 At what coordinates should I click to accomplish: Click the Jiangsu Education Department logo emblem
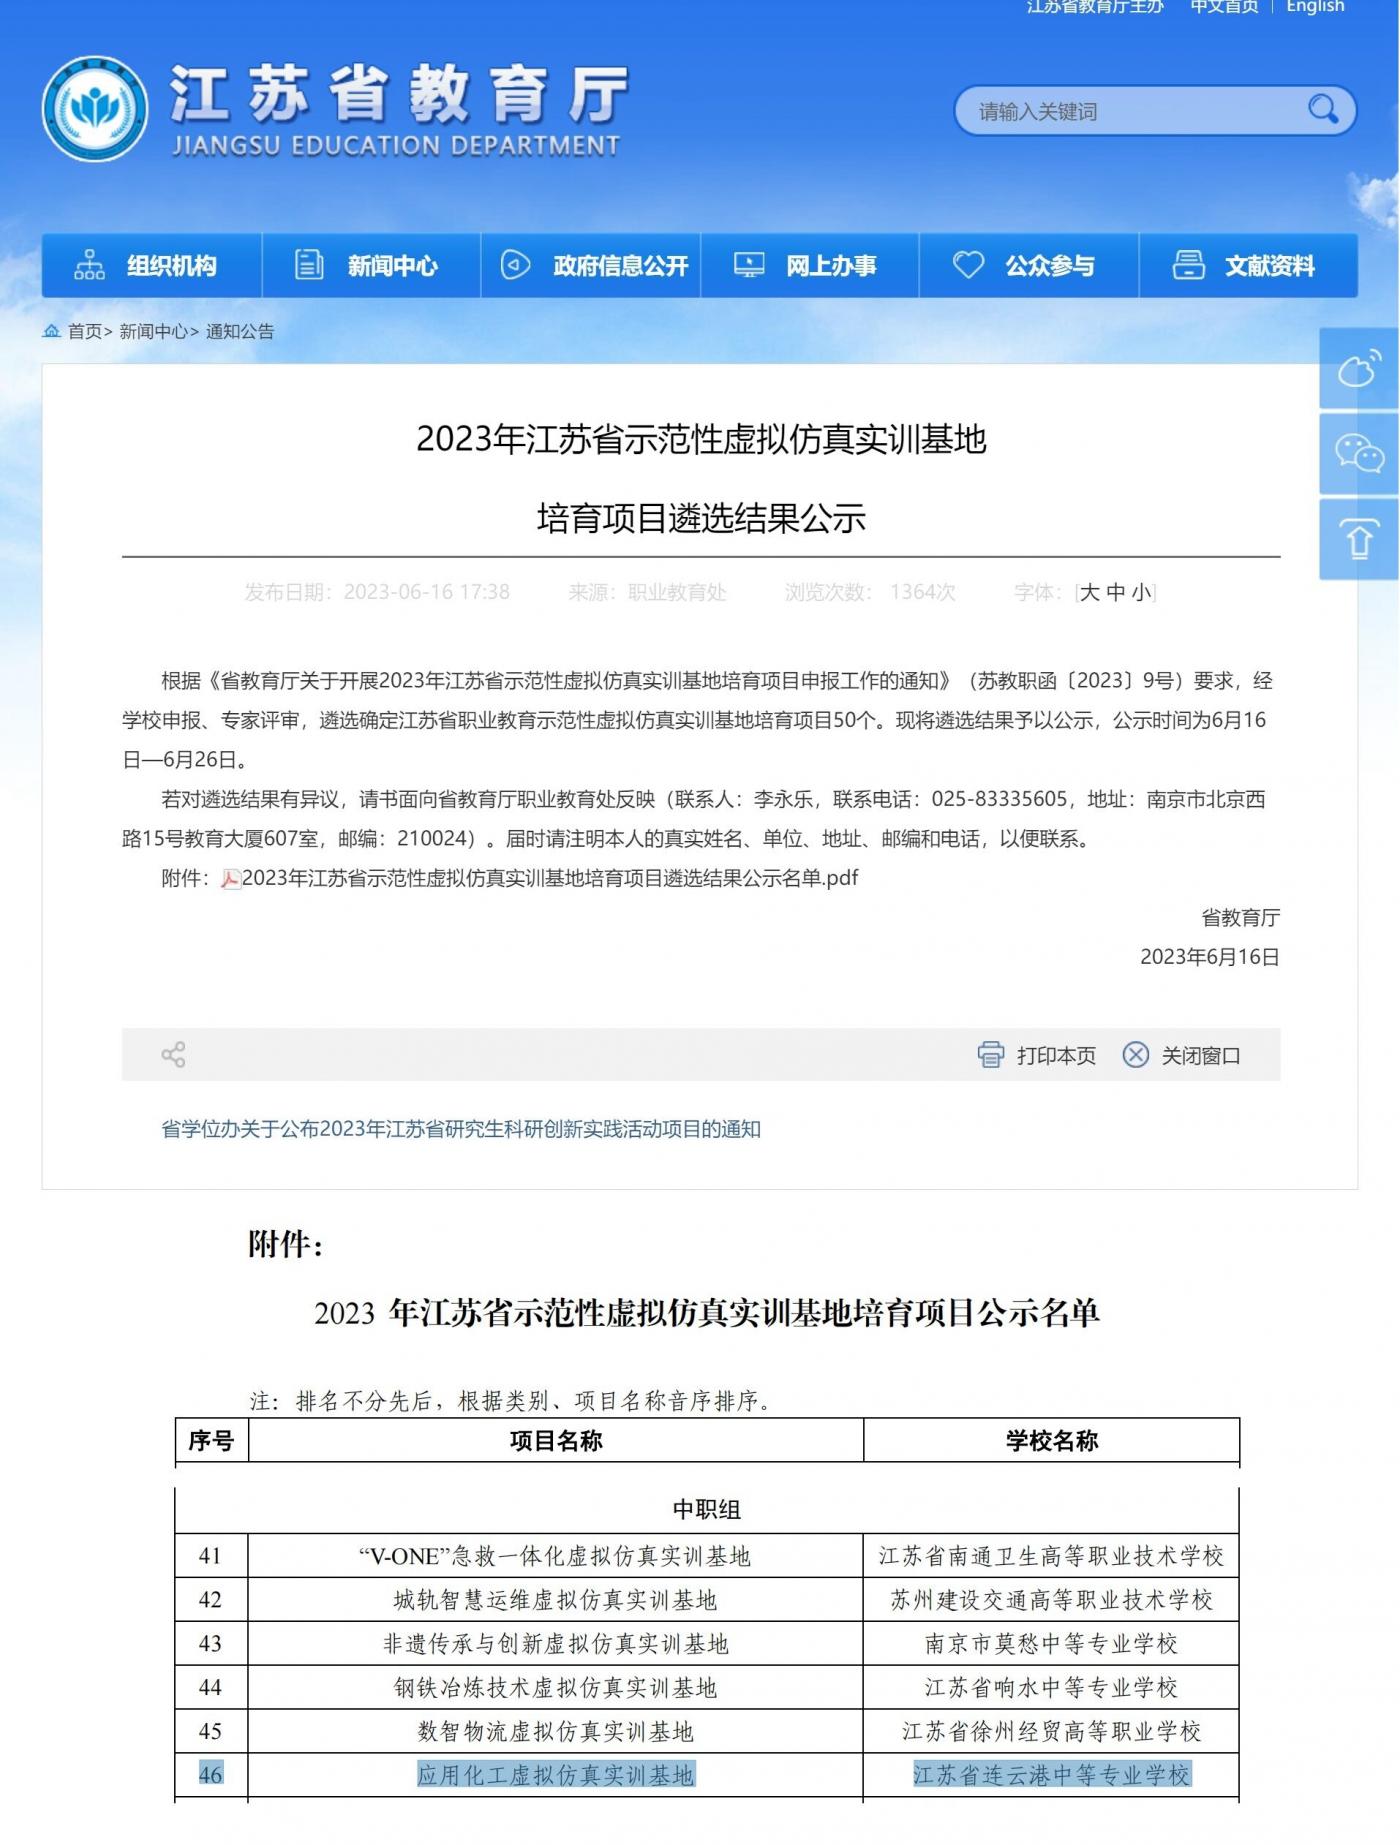pyautogui.click(x=95, y=109)
